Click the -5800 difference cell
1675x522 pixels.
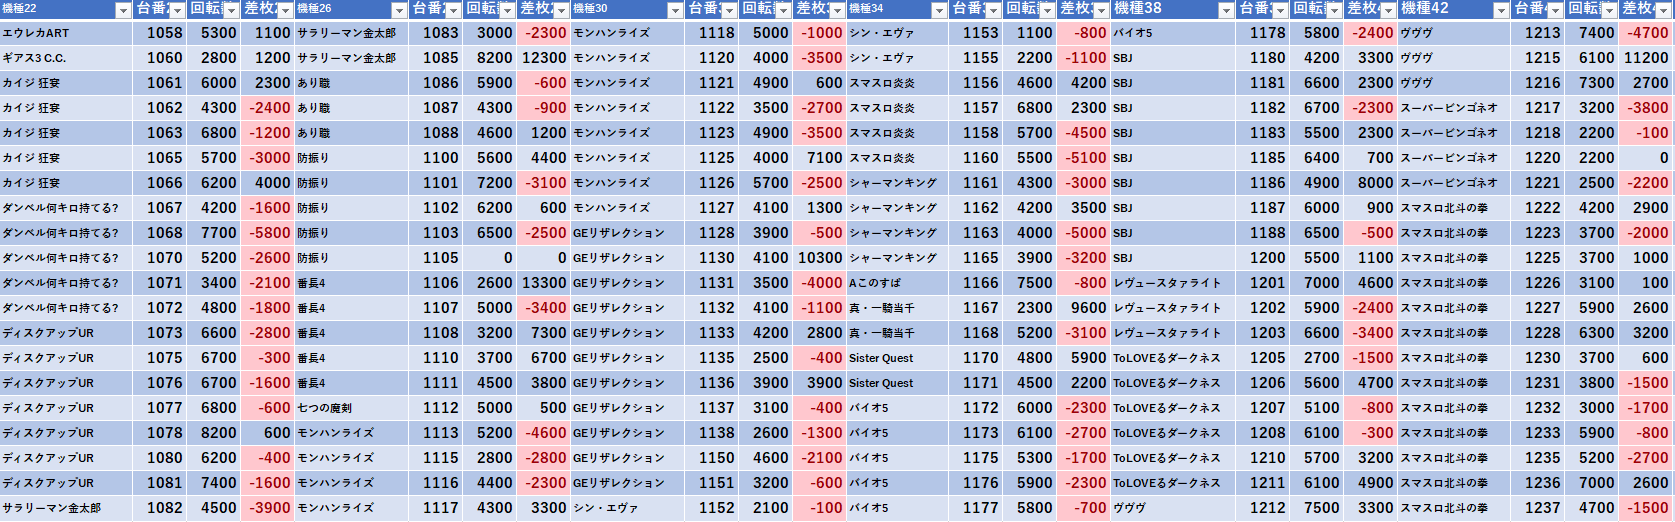point(268,233)
